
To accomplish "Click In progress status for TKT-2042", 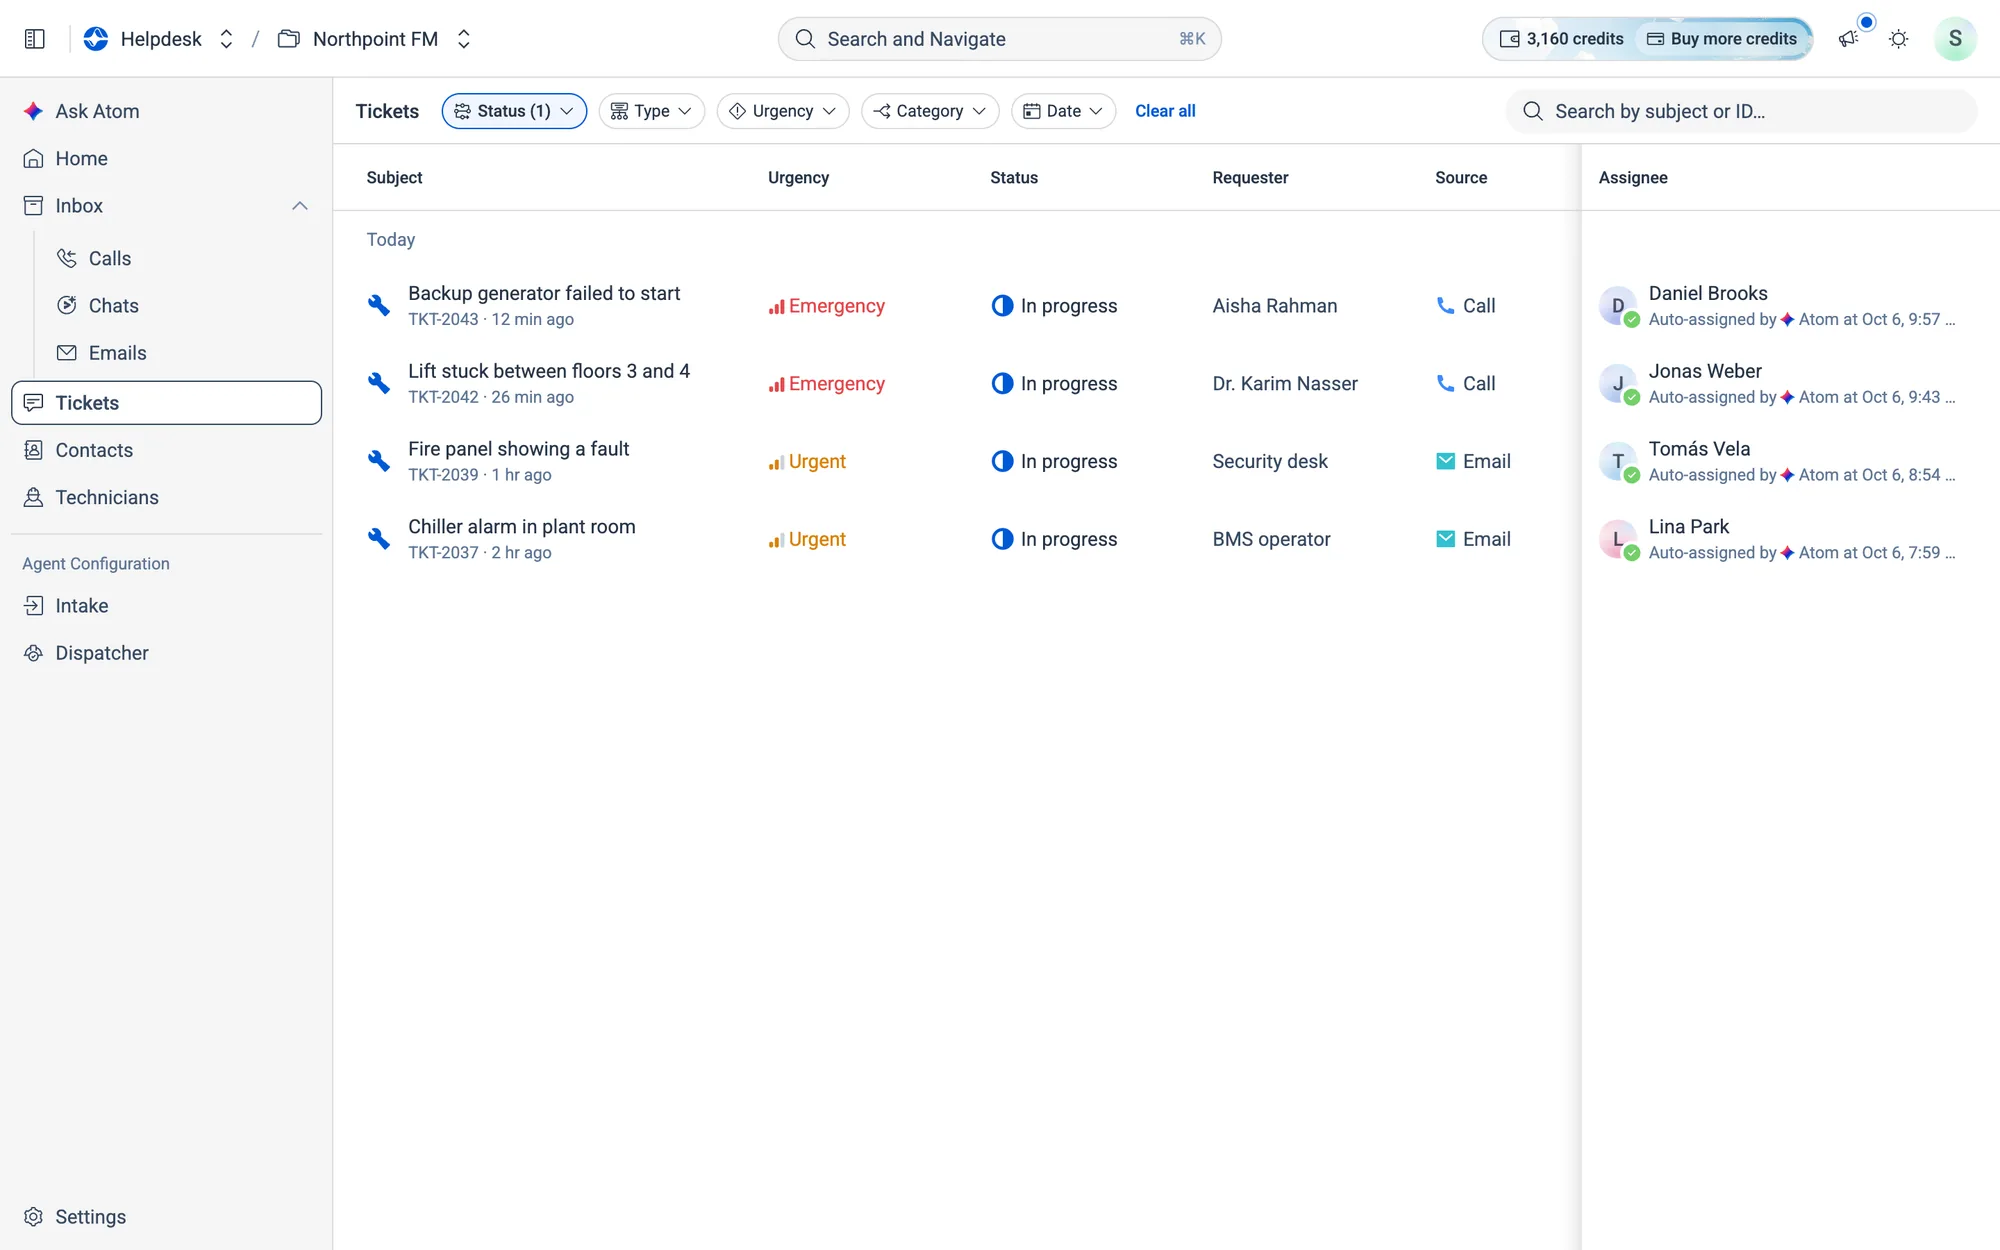I will (x=1053, y=383).
